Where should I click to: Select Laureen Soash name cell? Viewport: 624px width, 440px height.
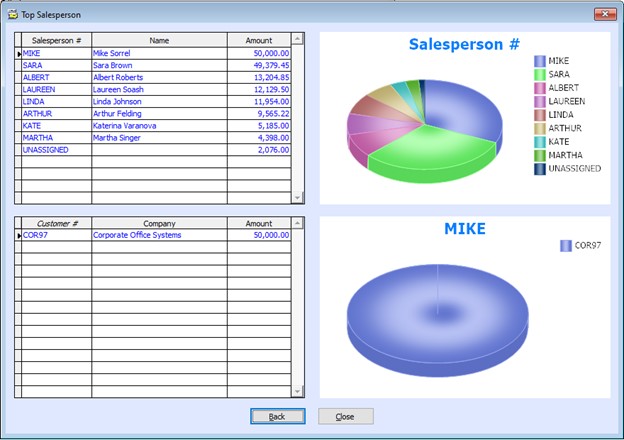tap(159, 89)
